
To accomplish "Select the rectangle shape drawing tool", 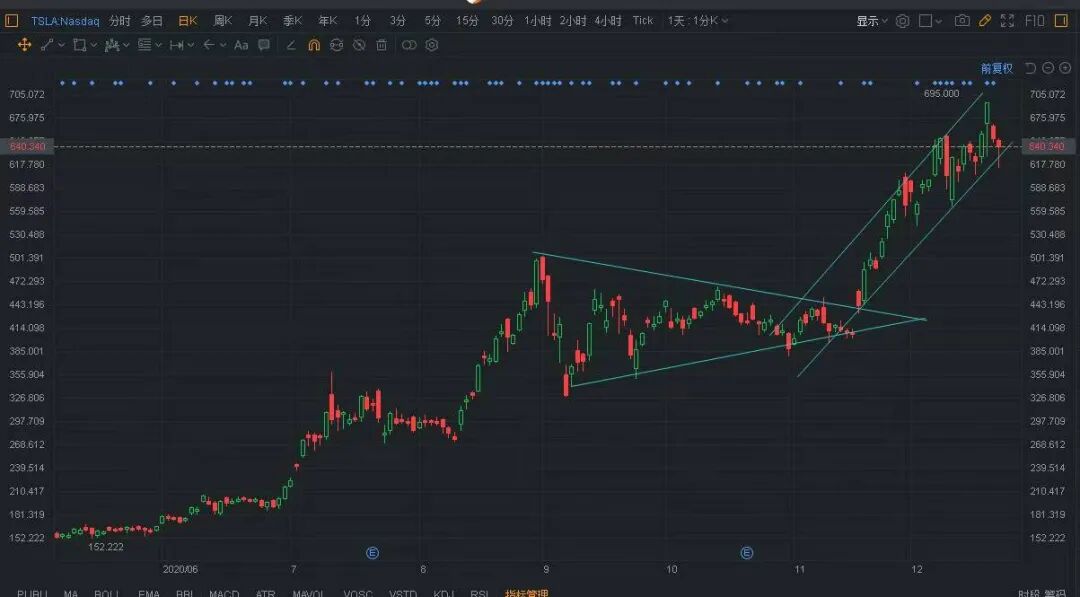I will (79, 45).
